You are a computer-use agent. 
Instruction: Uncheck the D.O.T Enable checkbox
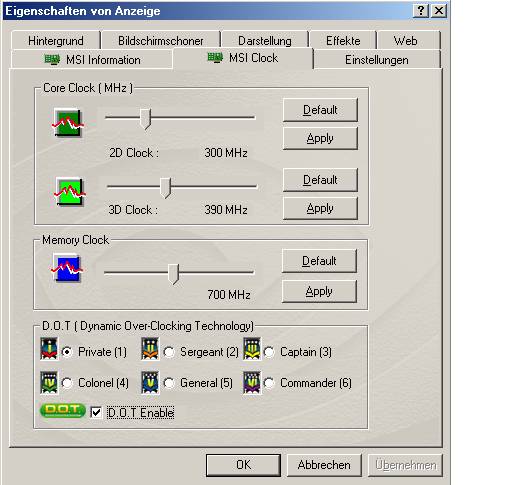tap(96, 413)
